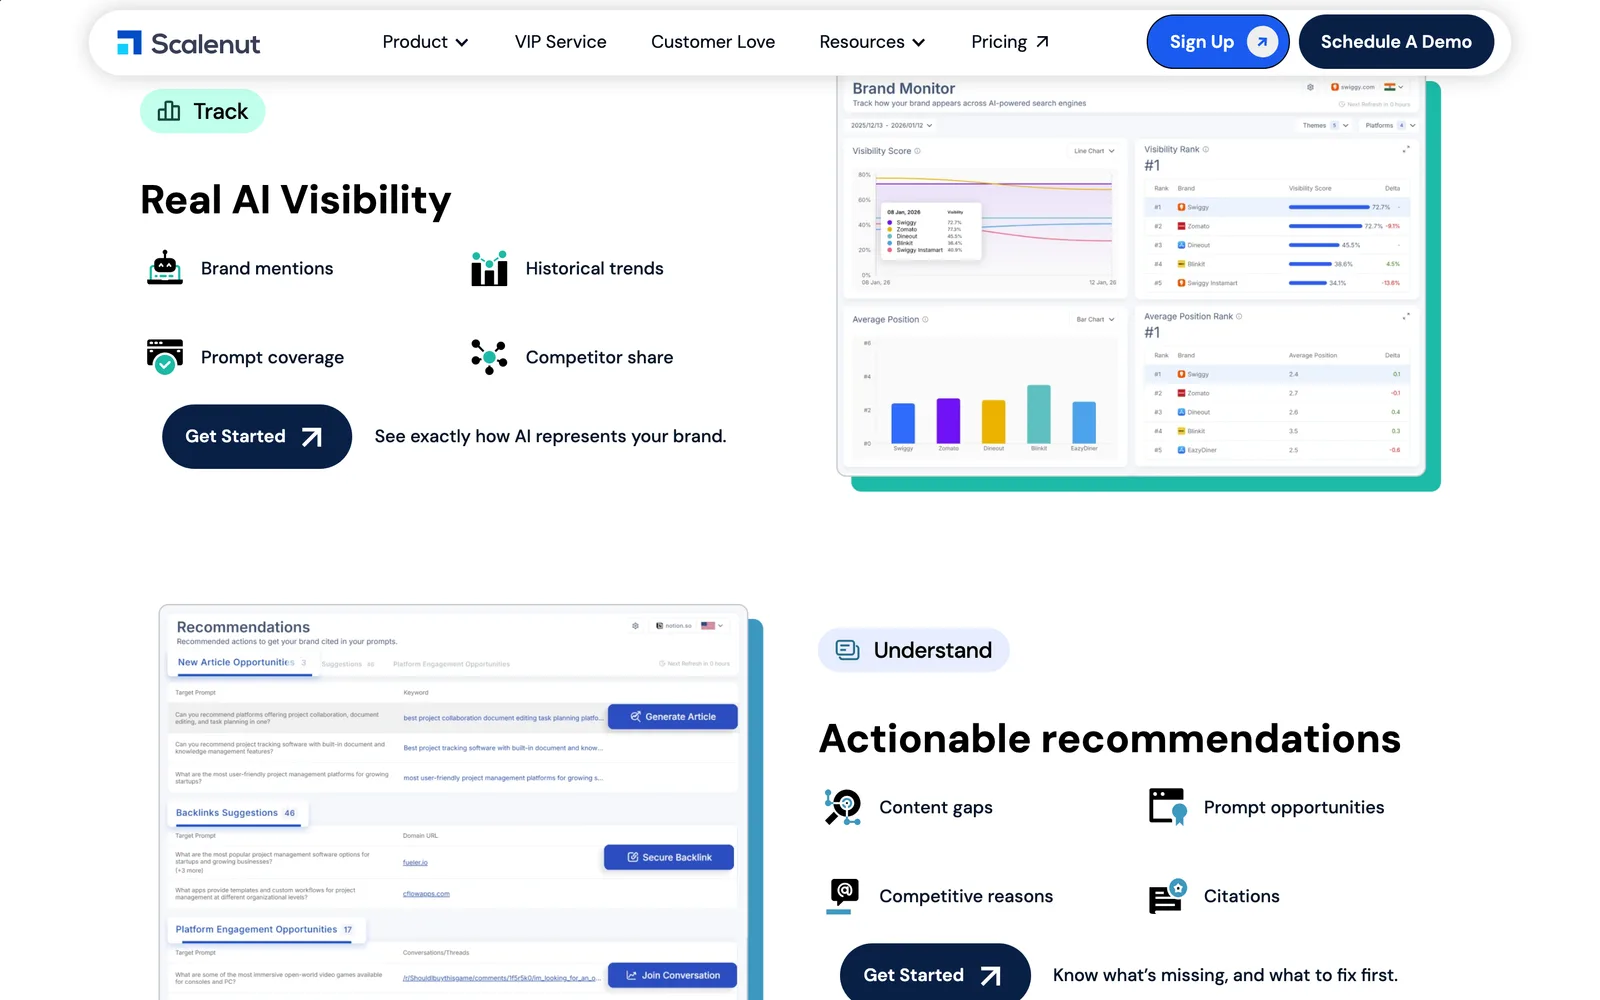This screenshot has width=1600, height=1000.
Task: Click the Brand mentions robot icon
Action: click(165, 268)
